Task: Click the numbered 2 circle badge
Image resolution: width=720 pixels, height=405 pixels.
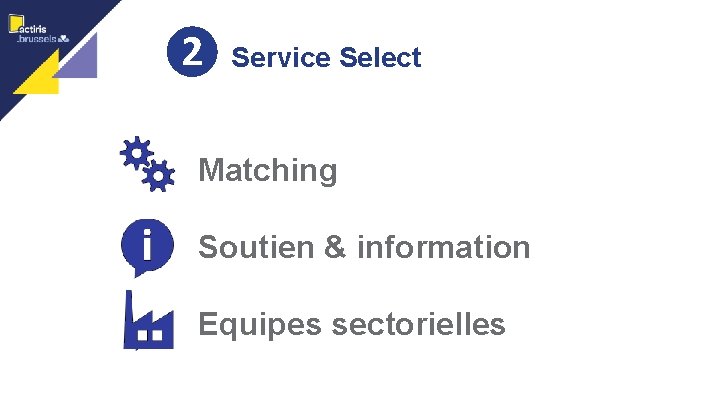Action: (x=192, y=54)
